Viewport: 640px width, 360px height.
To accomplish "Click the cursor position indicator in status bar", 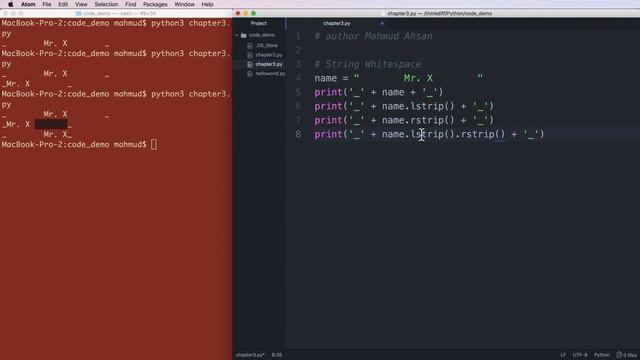I will pos(277,355).
